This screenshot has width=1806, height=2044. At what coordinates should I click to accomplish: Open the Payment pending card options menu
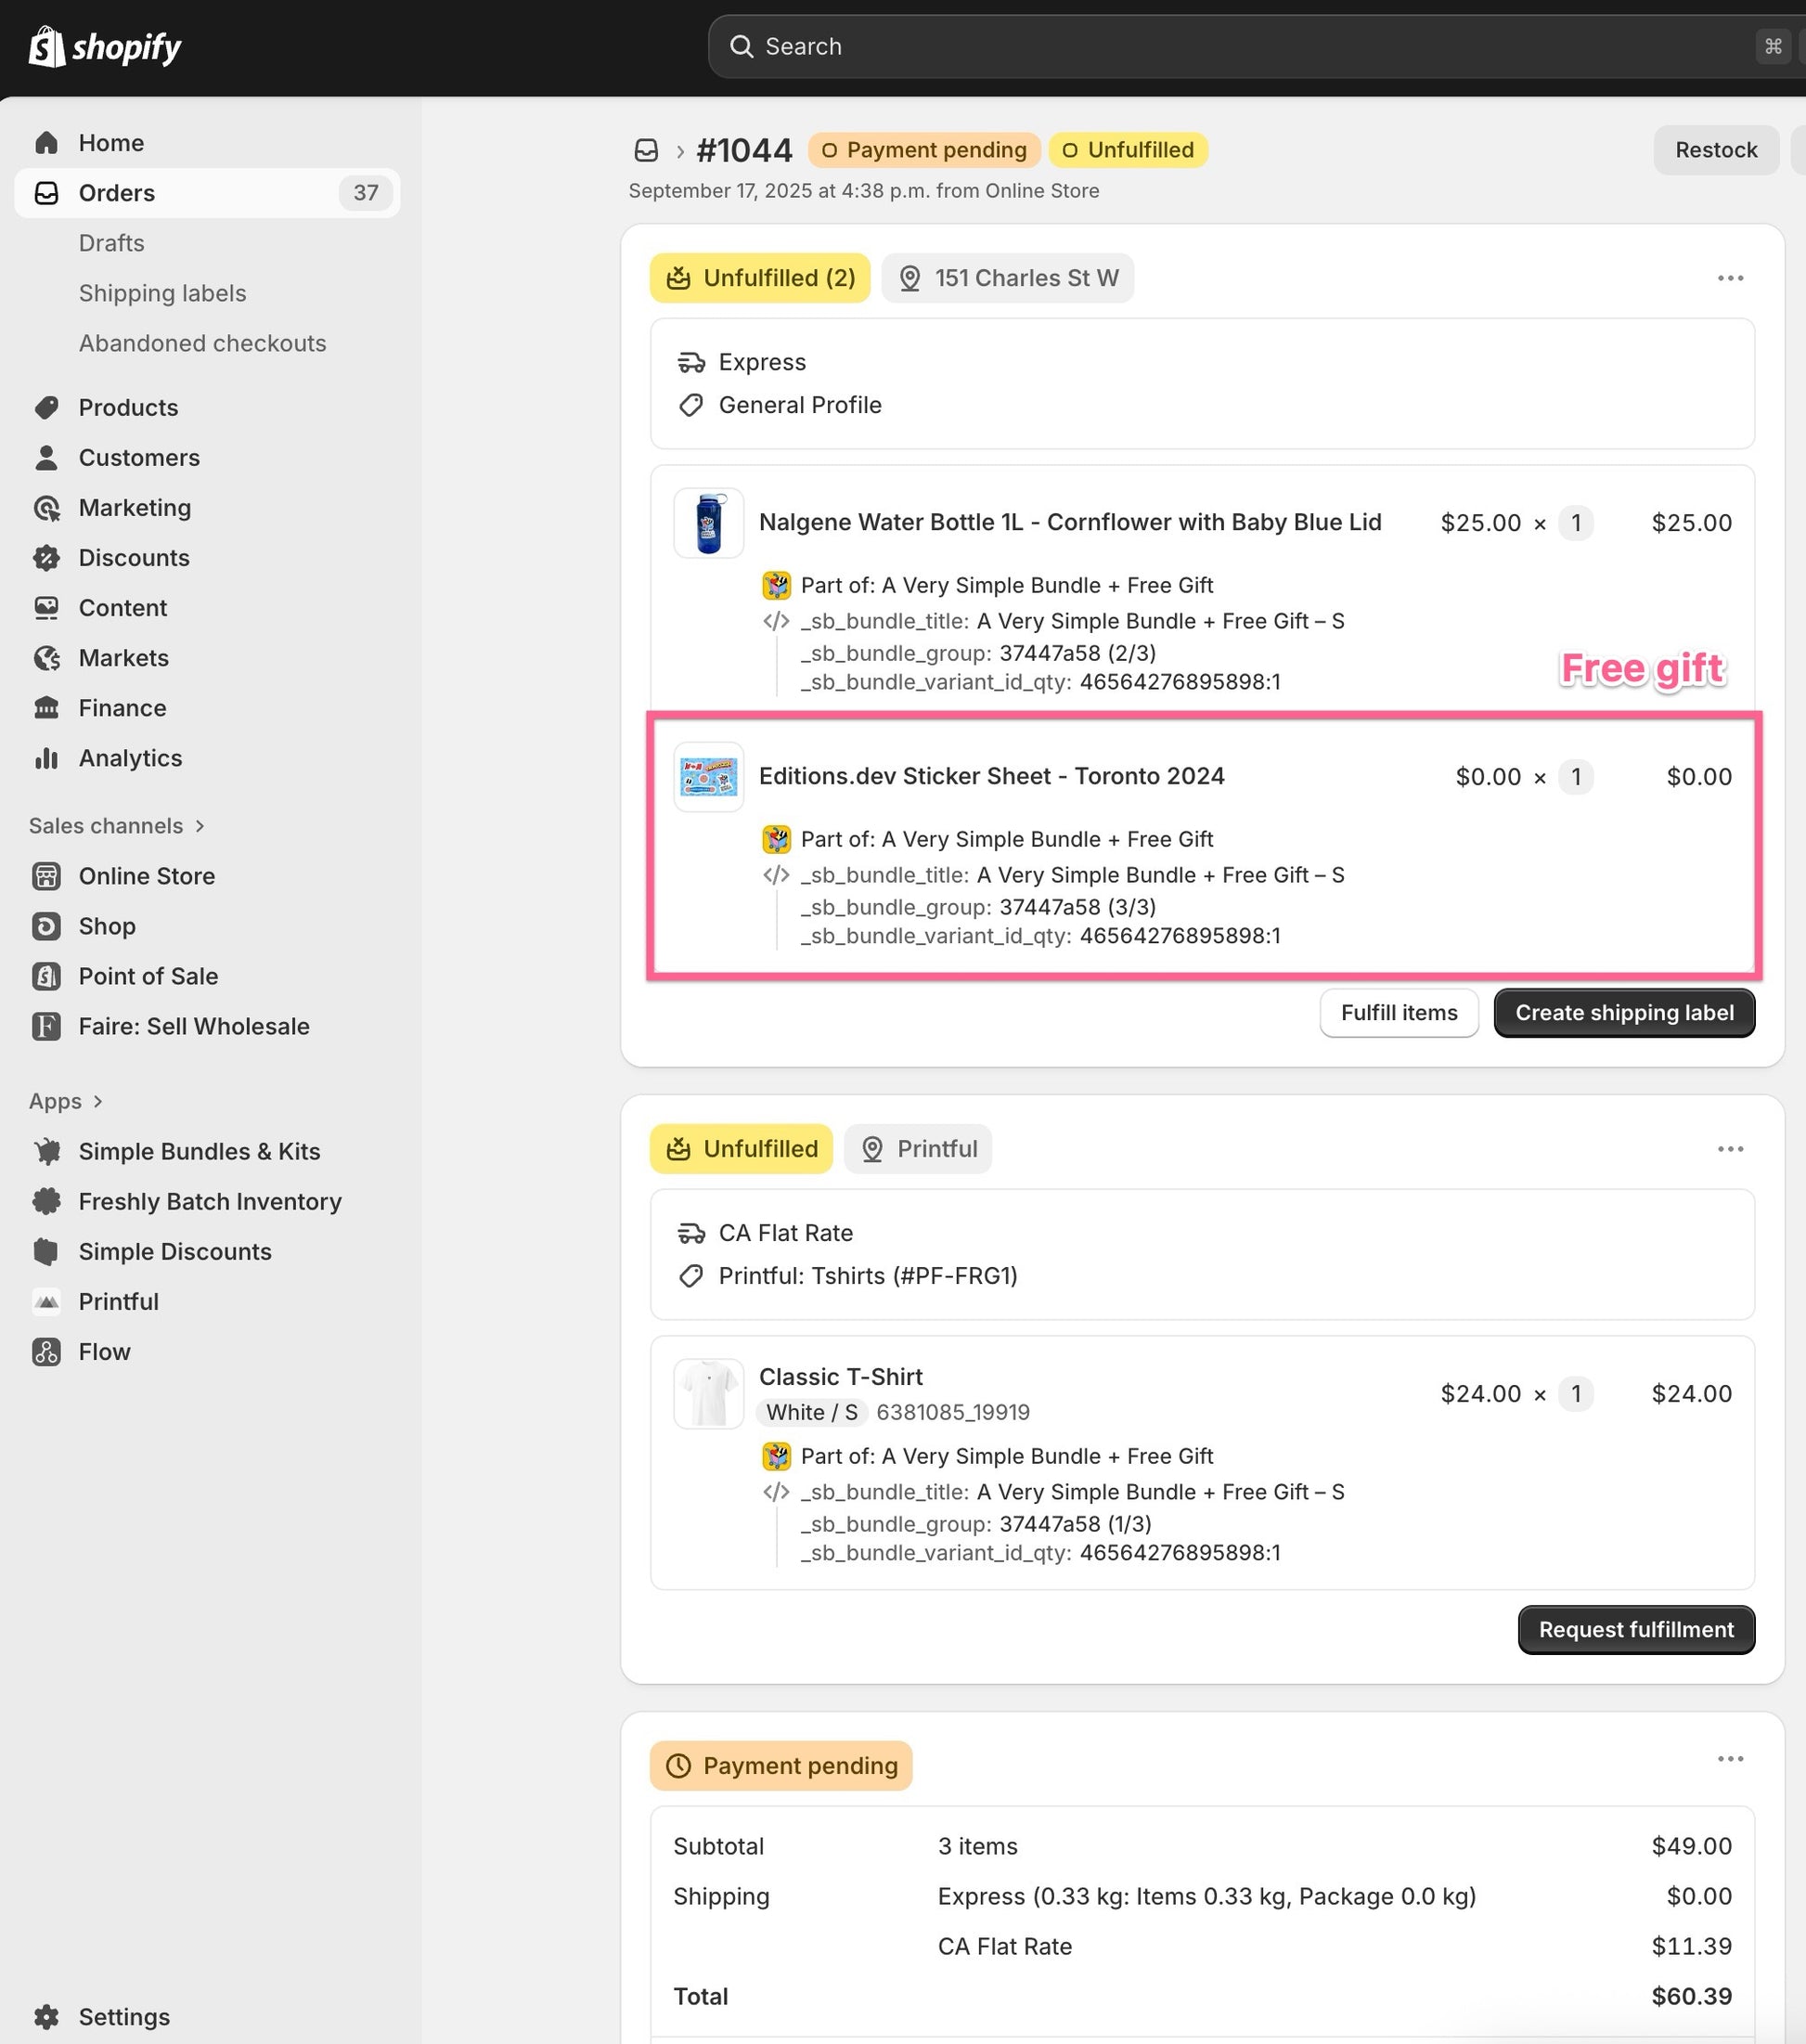(x=1730, y=1759)
